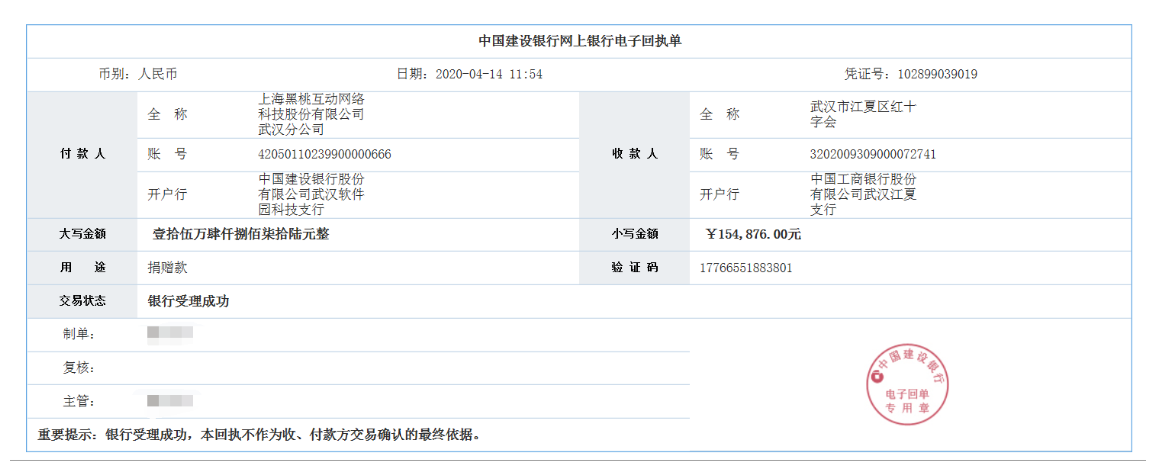The image size is (1152, 469).
Task: Click the currency label 币别：人民币
Action: pos(137,74)
